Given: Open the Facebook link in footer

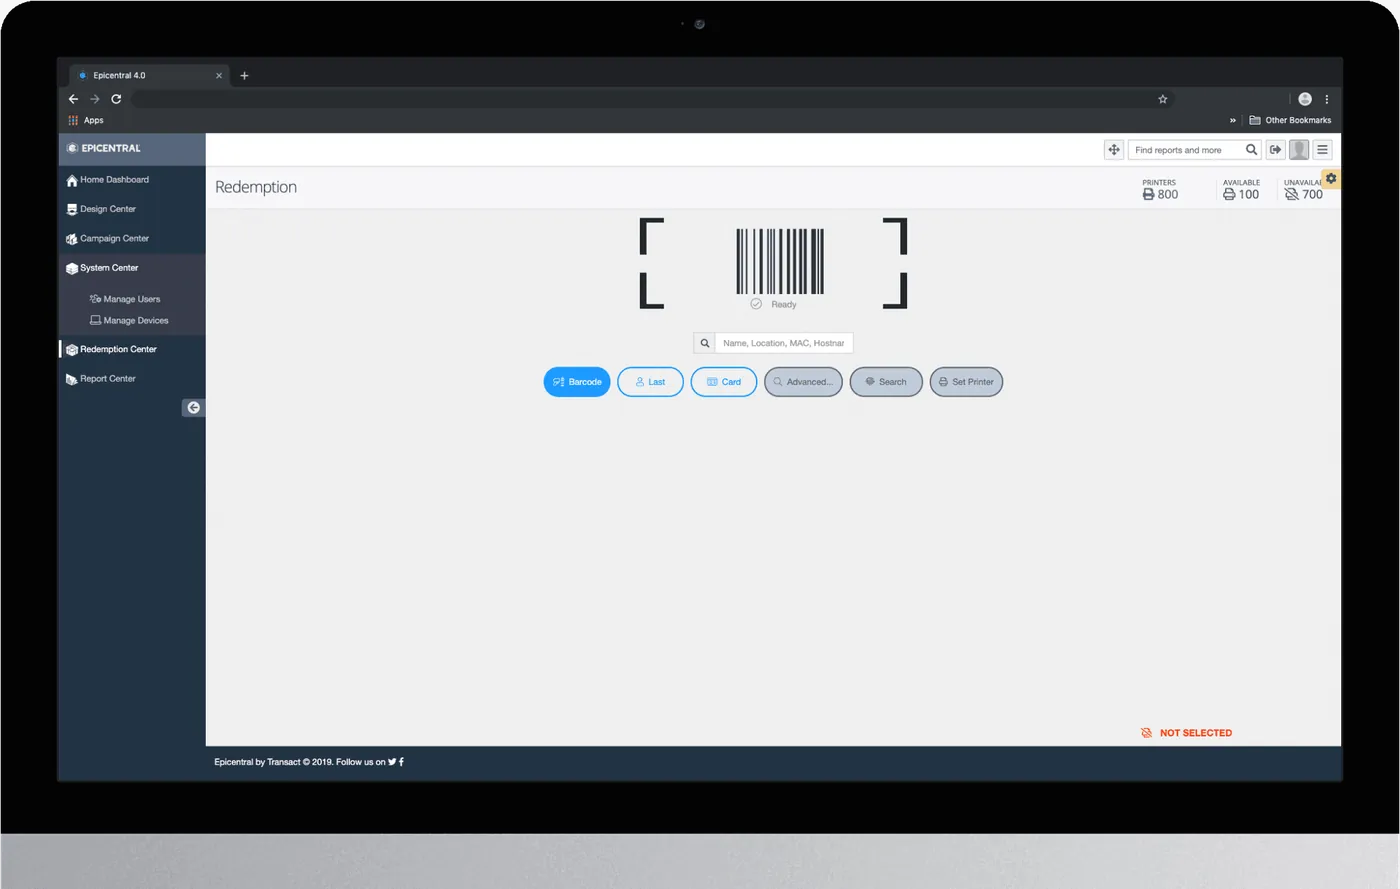Looking at the screenshot, I should coord(402,762).
